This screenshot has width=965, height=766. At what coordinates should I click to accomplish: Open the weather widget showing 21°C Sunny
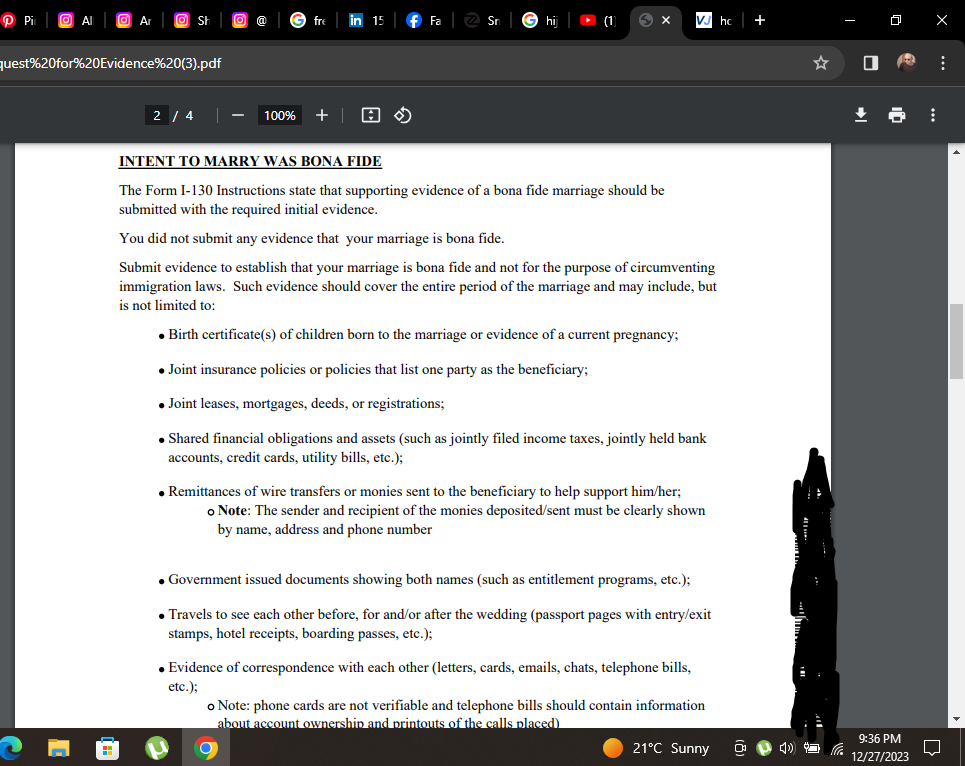(656, 748)
